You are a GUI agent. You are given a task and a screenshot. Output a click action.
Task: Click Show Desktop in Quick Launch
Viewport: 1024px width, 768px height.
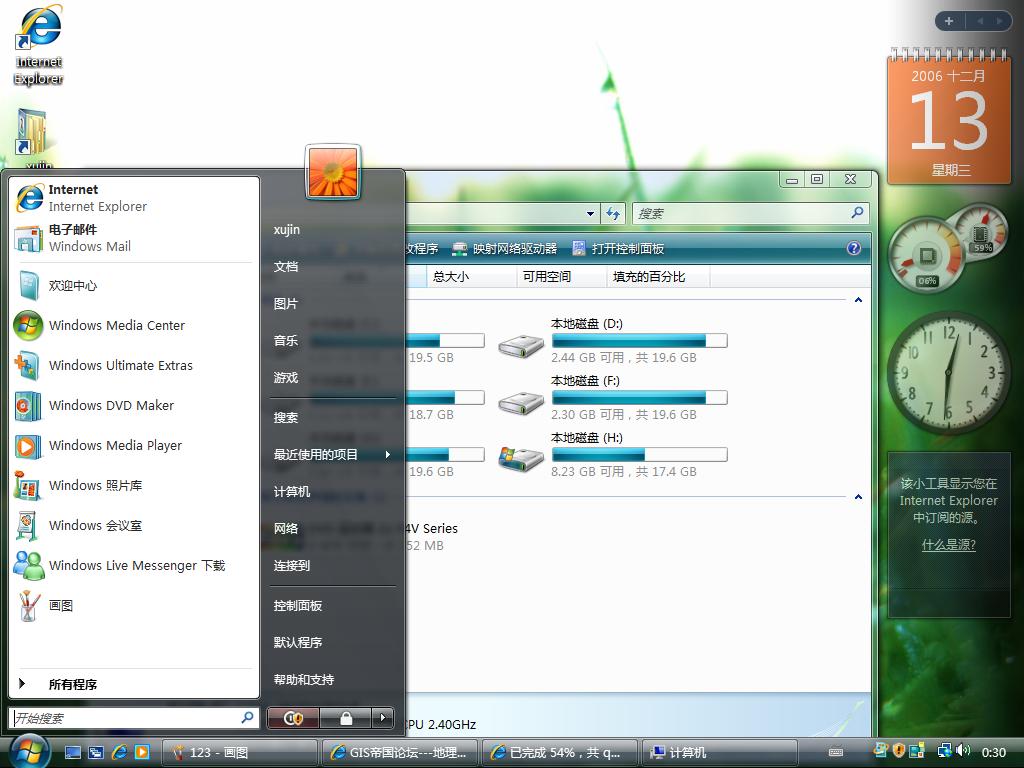72,752
